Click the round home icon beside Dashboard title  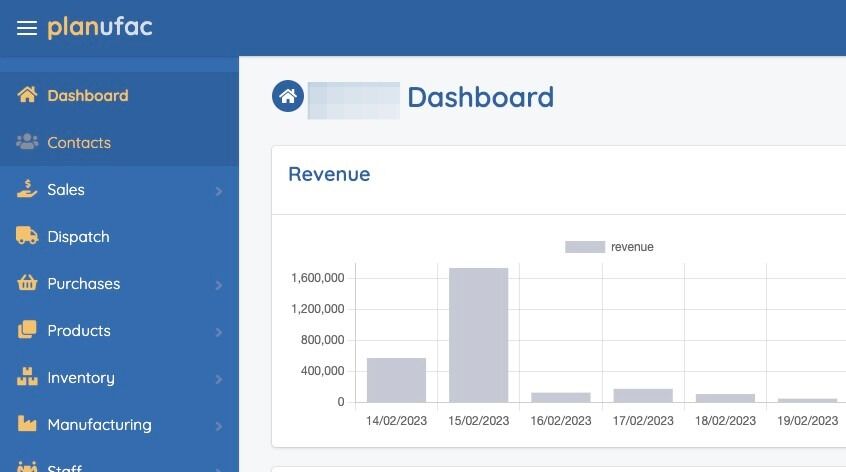(x=288, y=97)
